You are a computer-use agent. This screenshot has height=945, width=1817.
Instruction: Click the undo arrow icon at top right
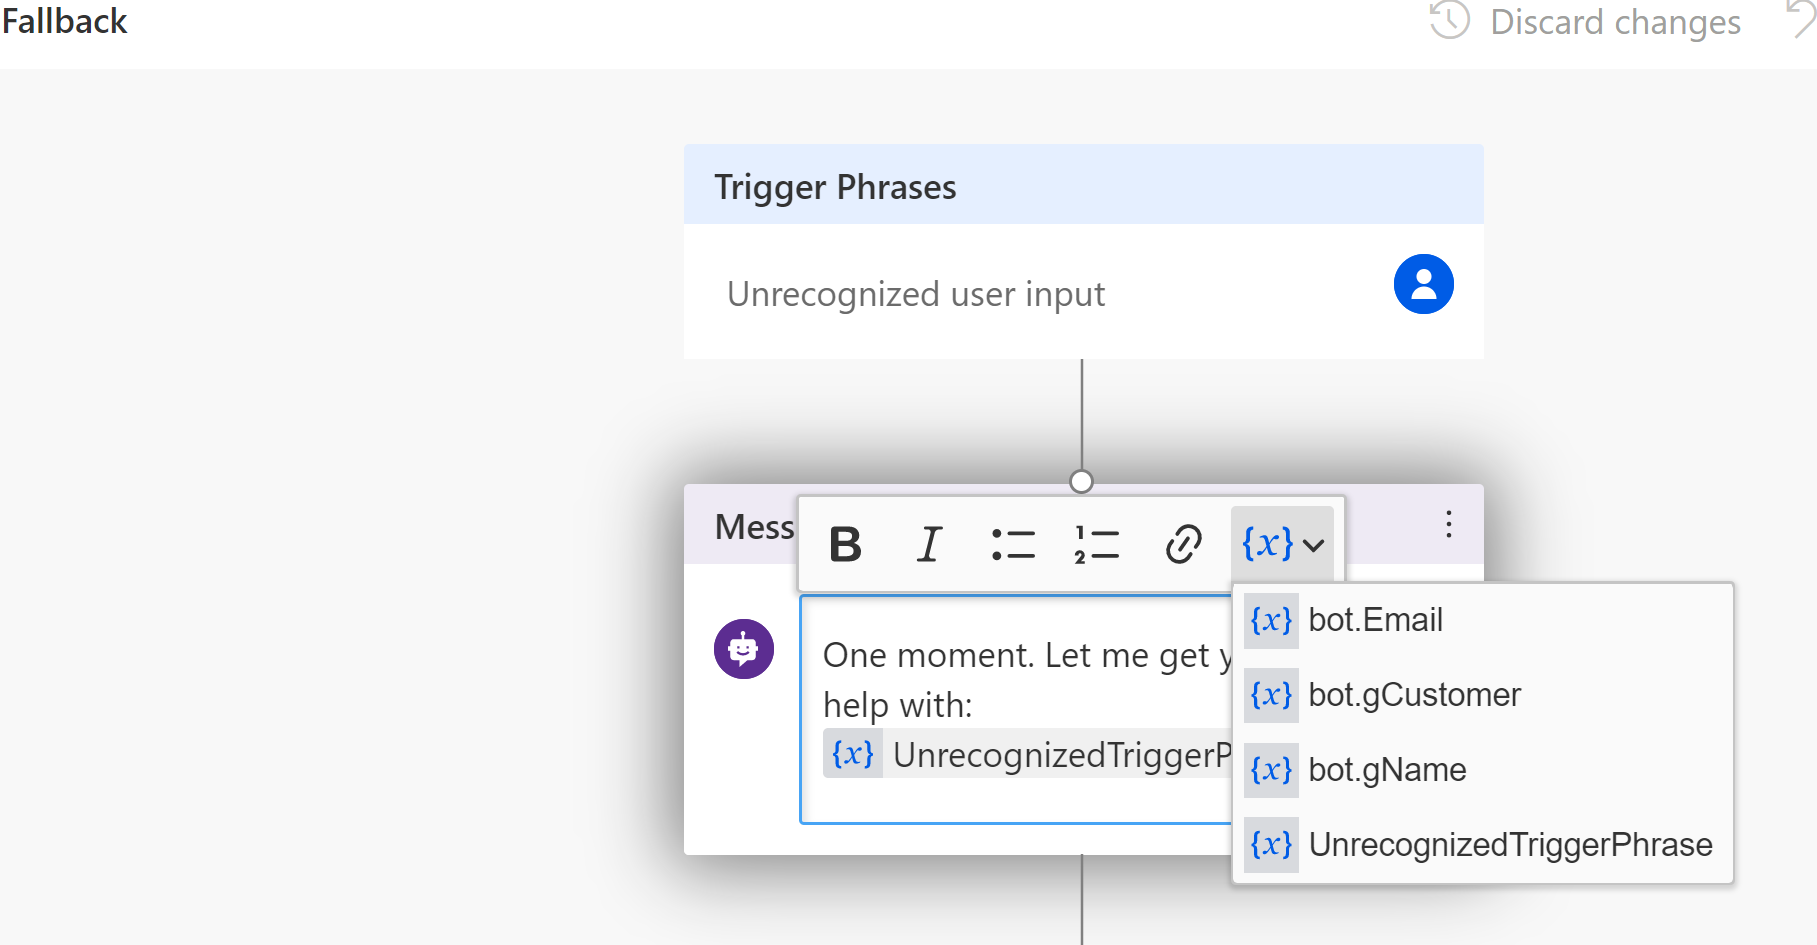click(x=1801, y=18)
